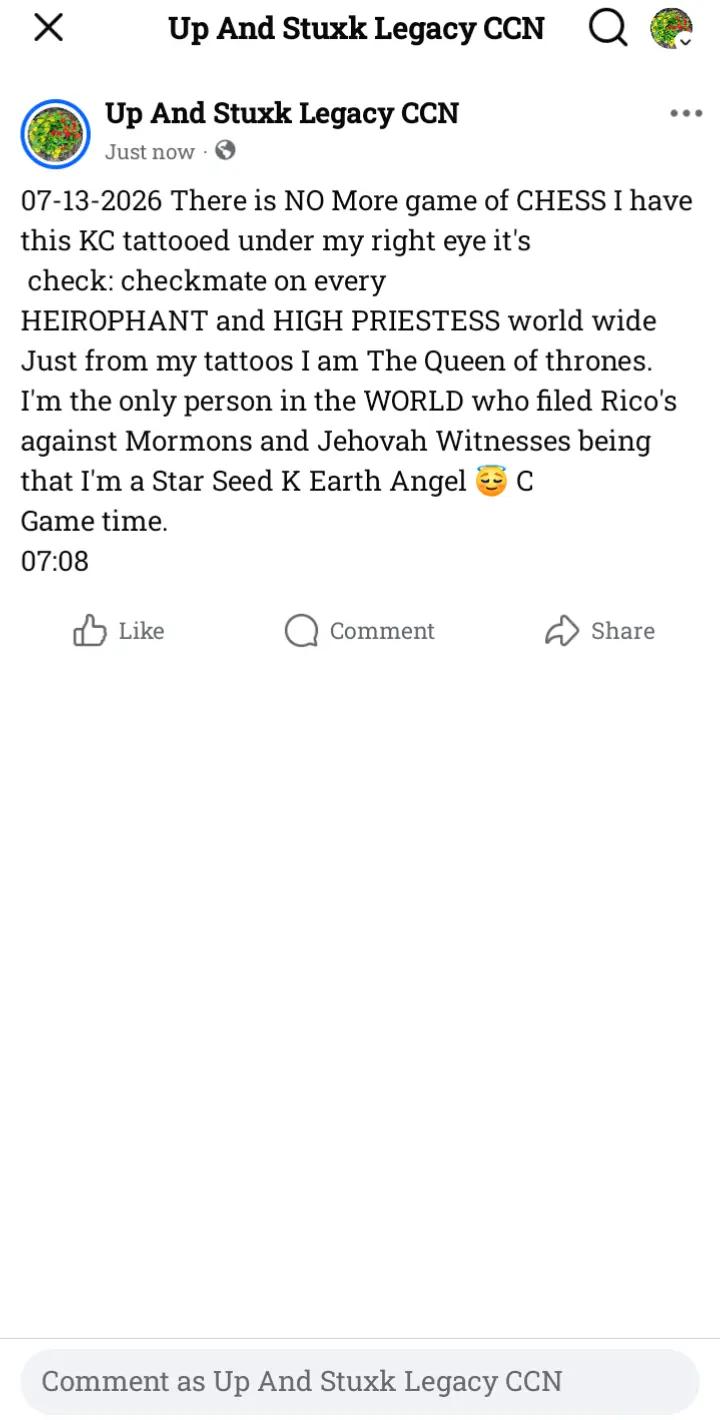The image size is (720, 1420).
Task: Click the page title in the header
Action: [x=357, y=28]
